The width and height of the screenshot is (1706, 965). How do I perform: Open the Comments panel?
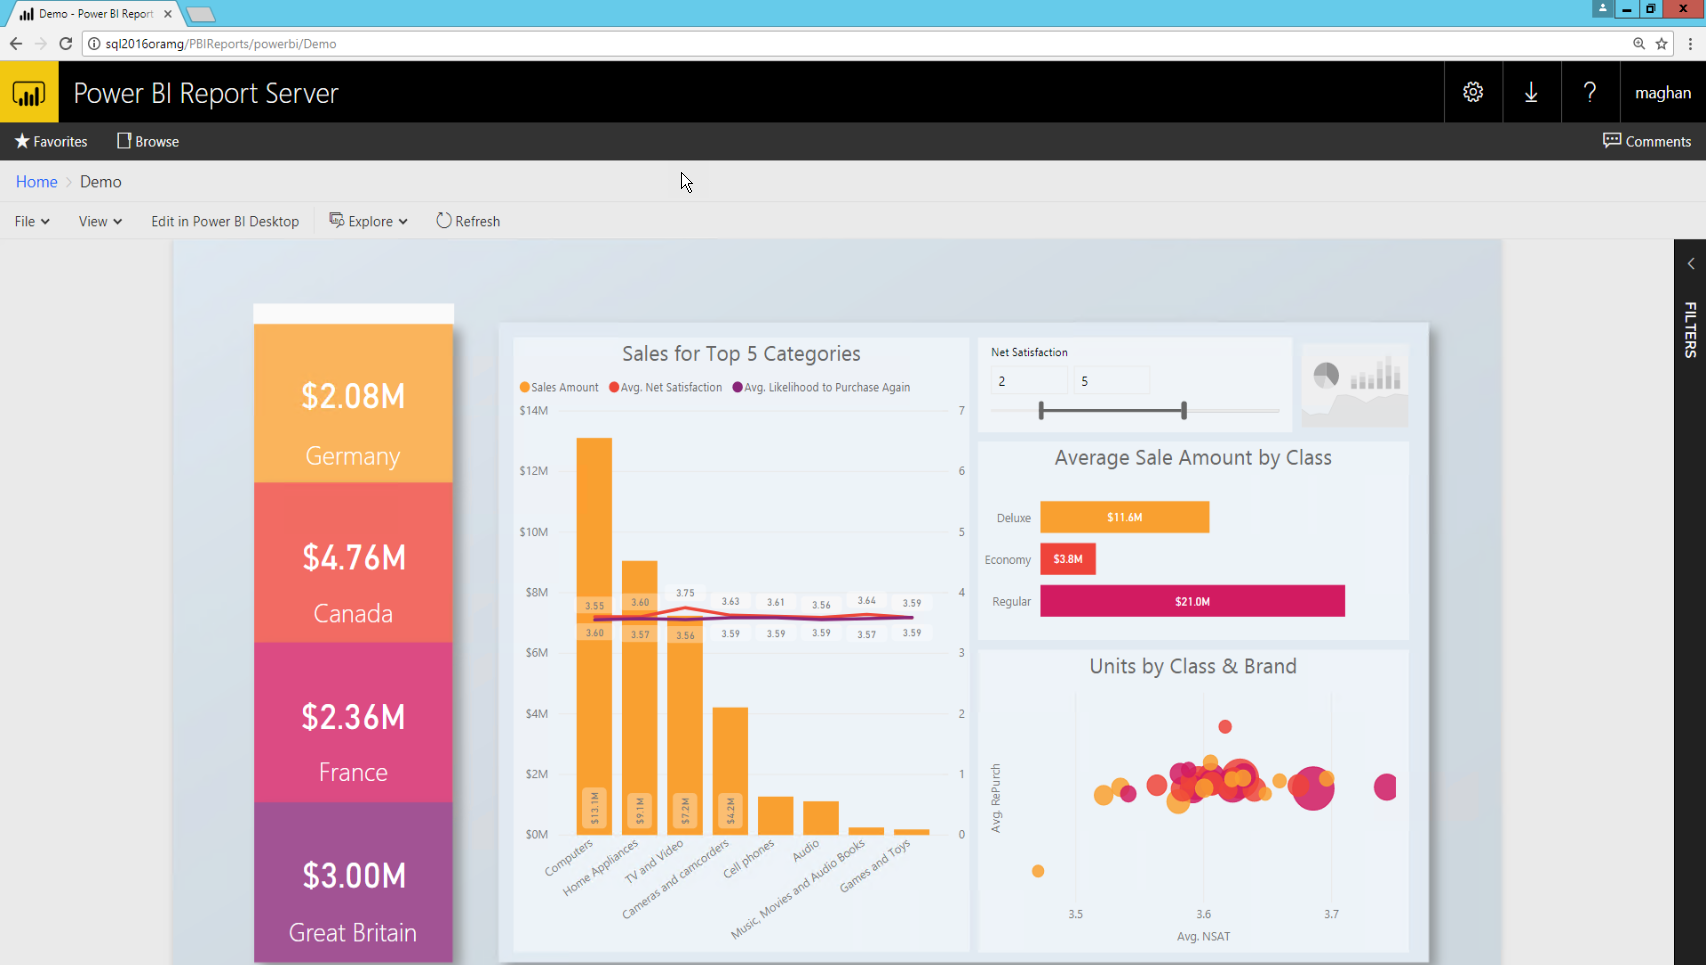[1647, 141]
